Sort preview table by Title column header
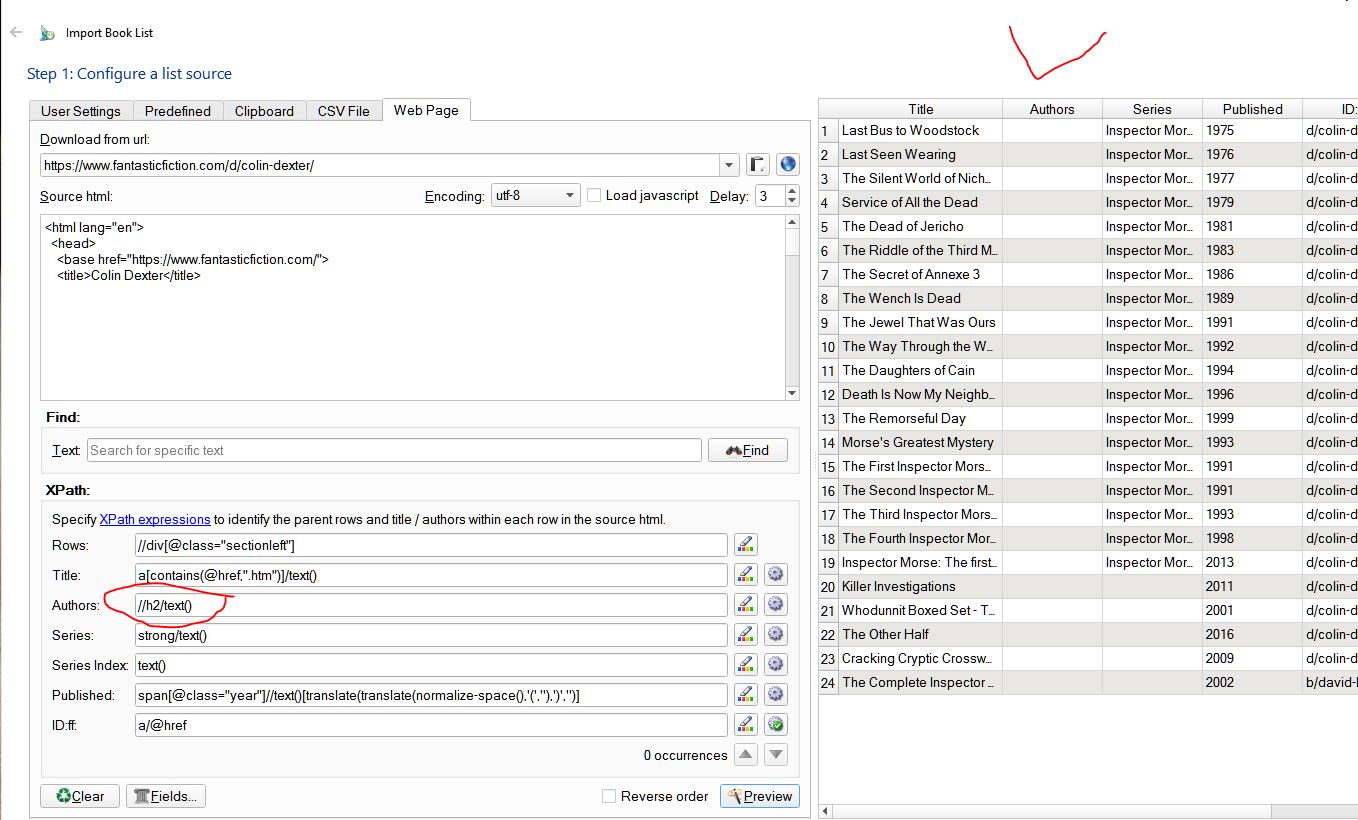Viewport: 1358px width, 820px height. click(920, 109)
